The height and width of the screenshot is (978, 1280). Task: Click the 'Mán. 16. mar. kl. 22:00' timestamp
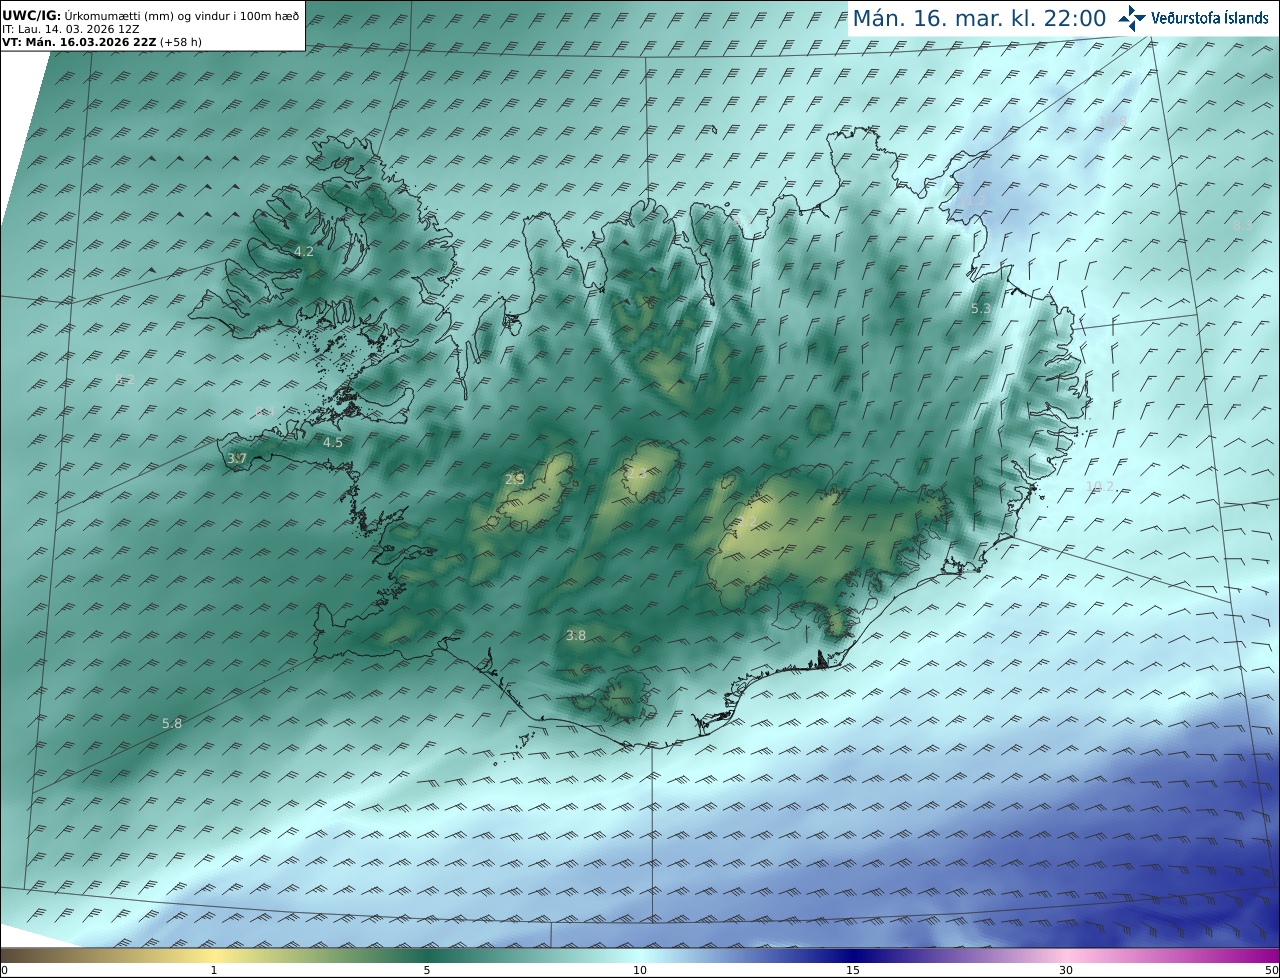979,19
